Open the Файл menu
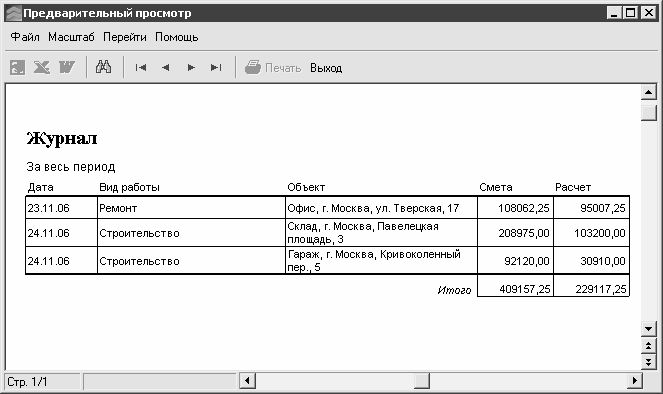The height and width of the screenshot is (394, 663). pos(25,37)
